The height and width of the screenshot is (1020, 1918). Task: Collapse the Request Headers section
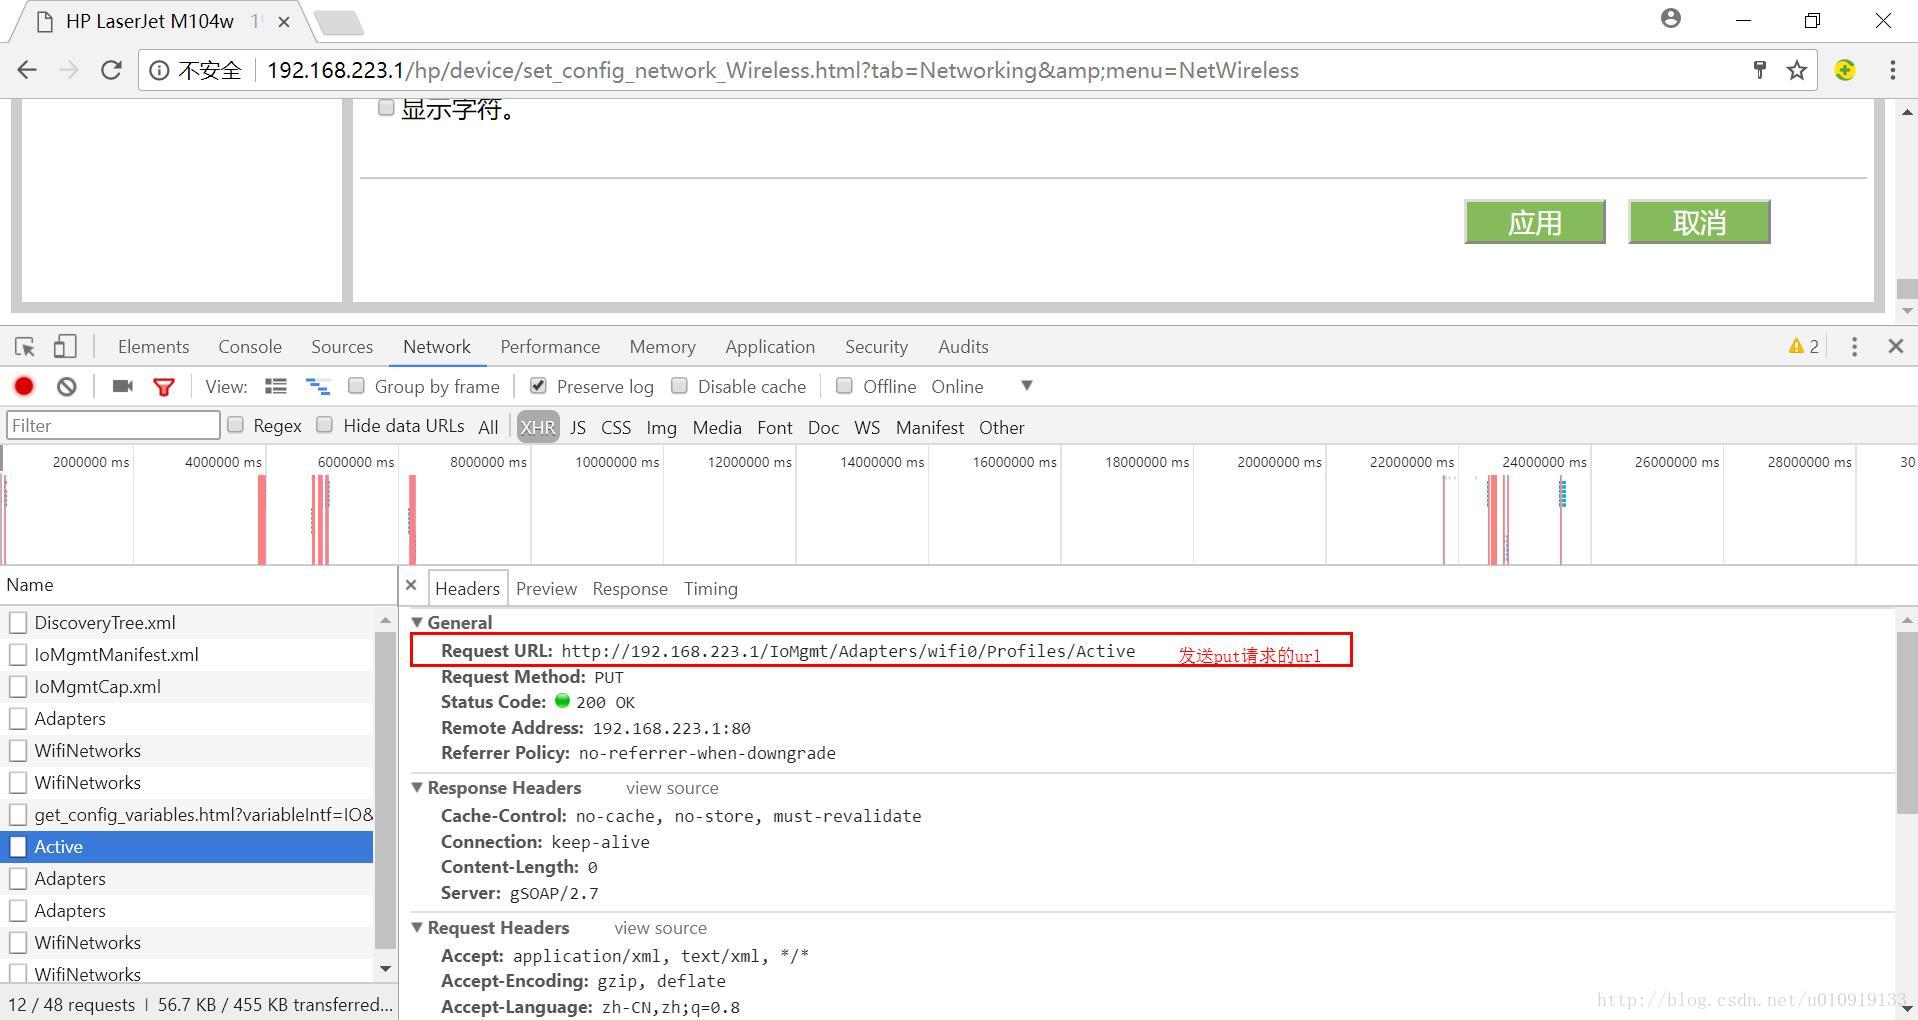point(417,927)
